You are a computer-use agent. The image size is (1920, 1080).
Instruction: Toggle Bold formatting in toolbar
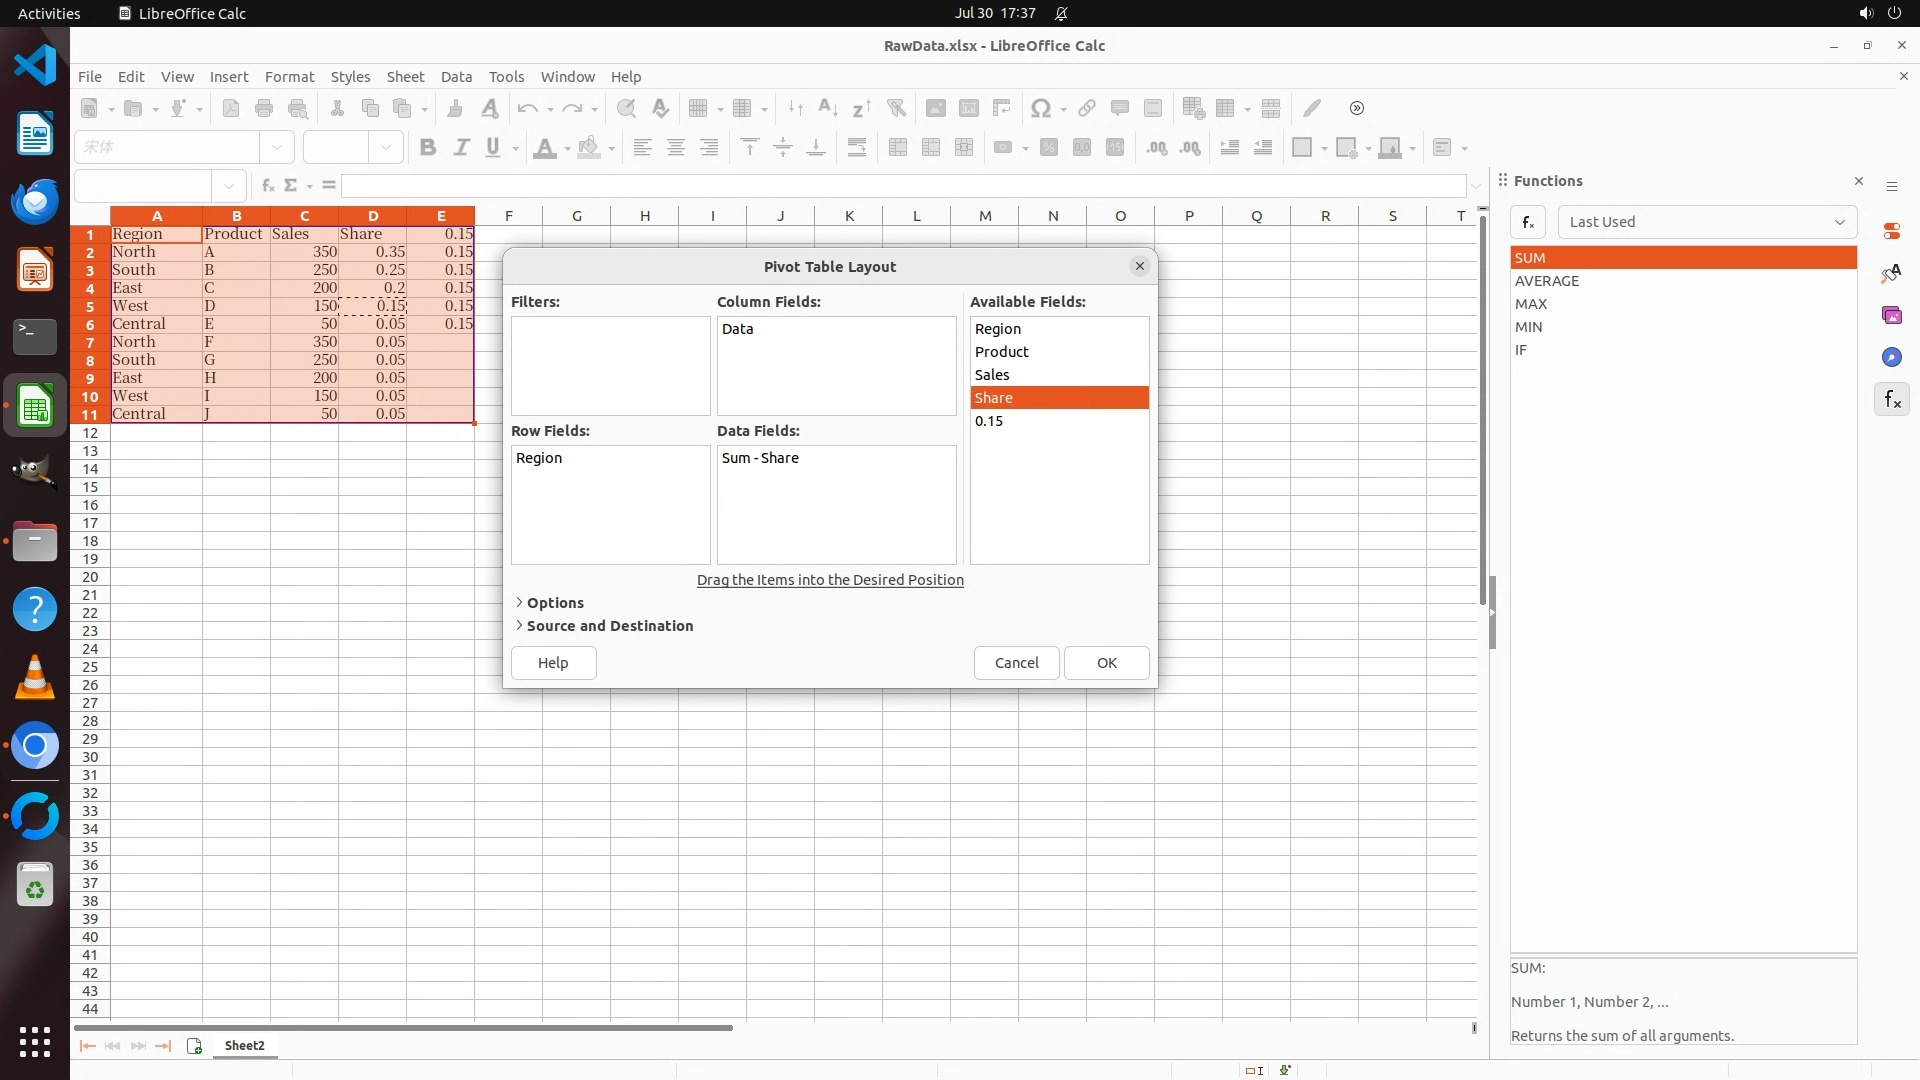[x=428, y=147]
